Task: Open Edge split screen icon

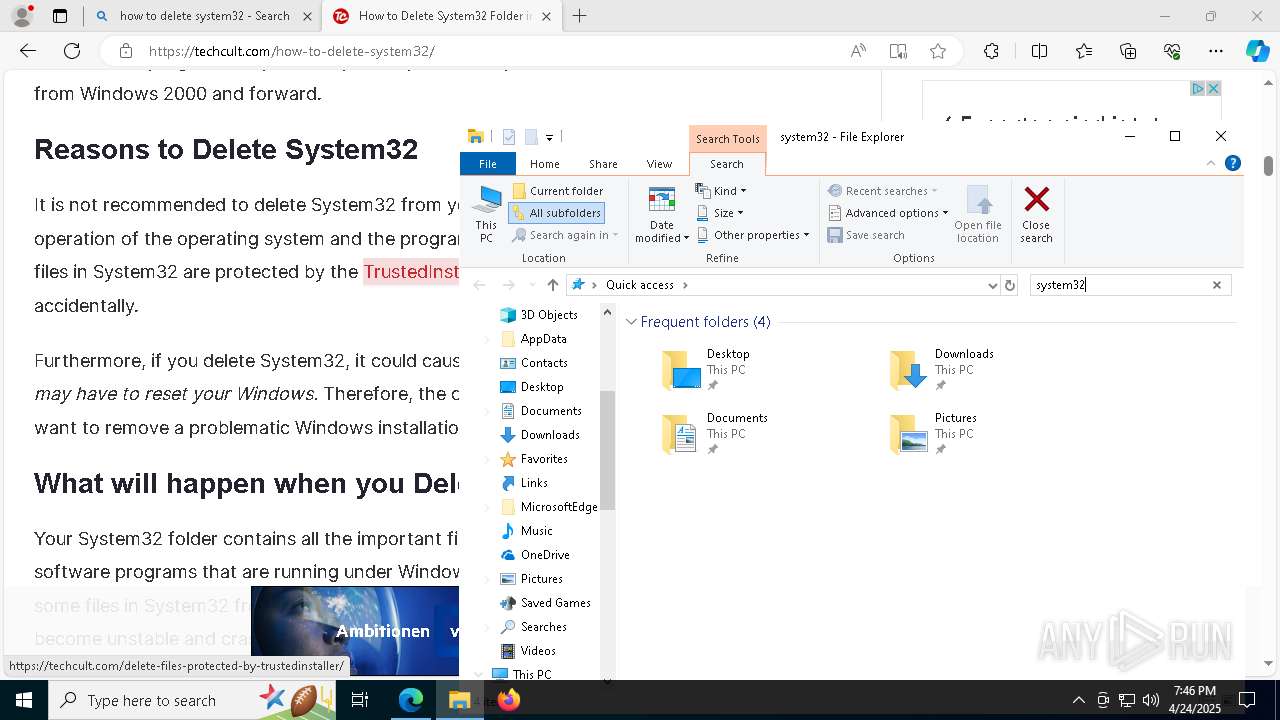Action: coord(1039,51)
